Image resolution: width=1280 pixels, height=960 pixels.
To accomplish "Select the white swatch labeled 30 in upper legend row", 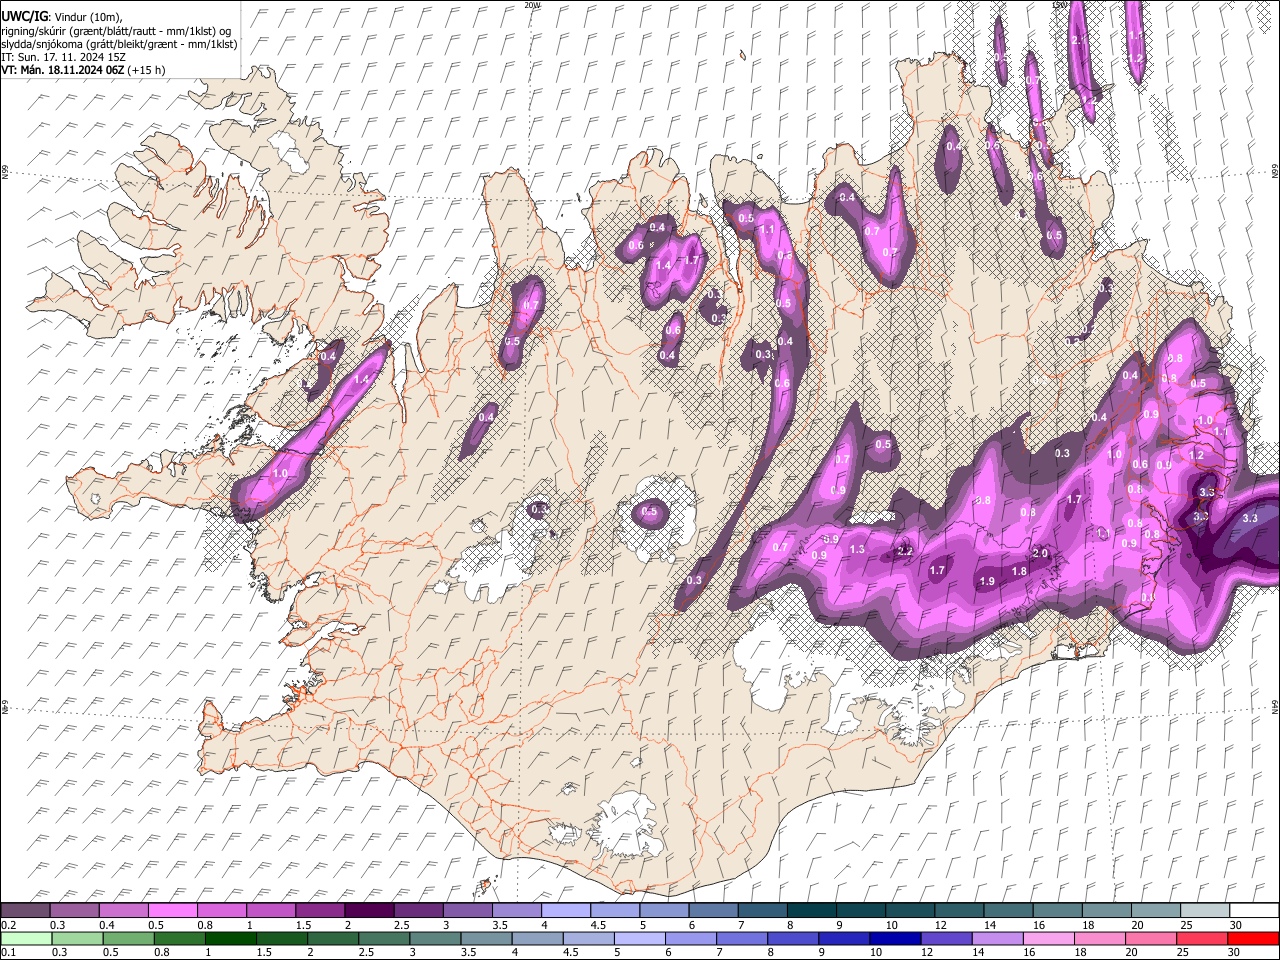I will (x=1254, y=911).
